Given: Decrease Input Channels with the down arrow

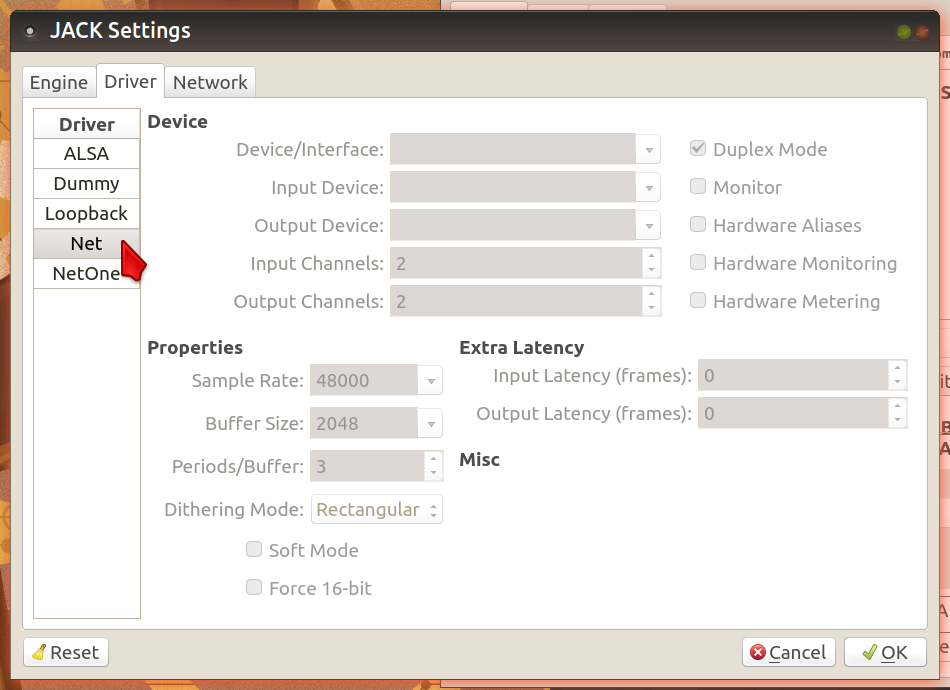Looking at the screenshot, I should [651, 270].
